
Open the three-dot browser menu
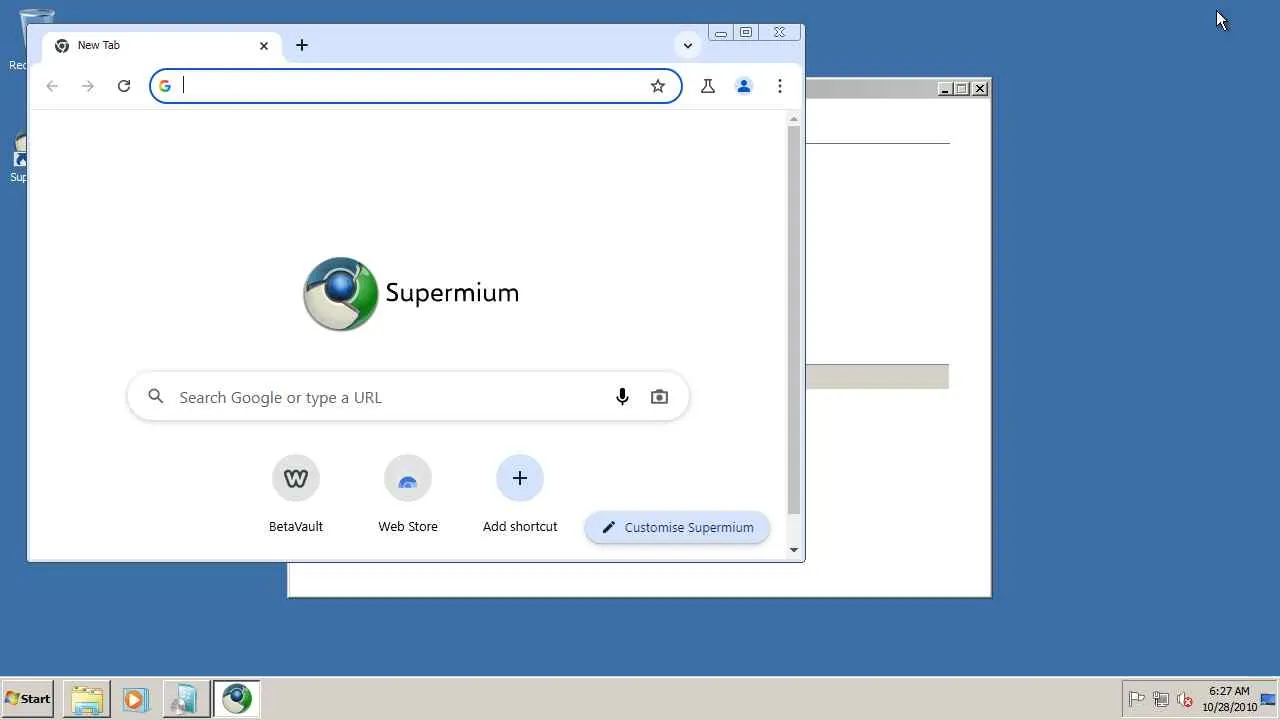pos(780,86)
